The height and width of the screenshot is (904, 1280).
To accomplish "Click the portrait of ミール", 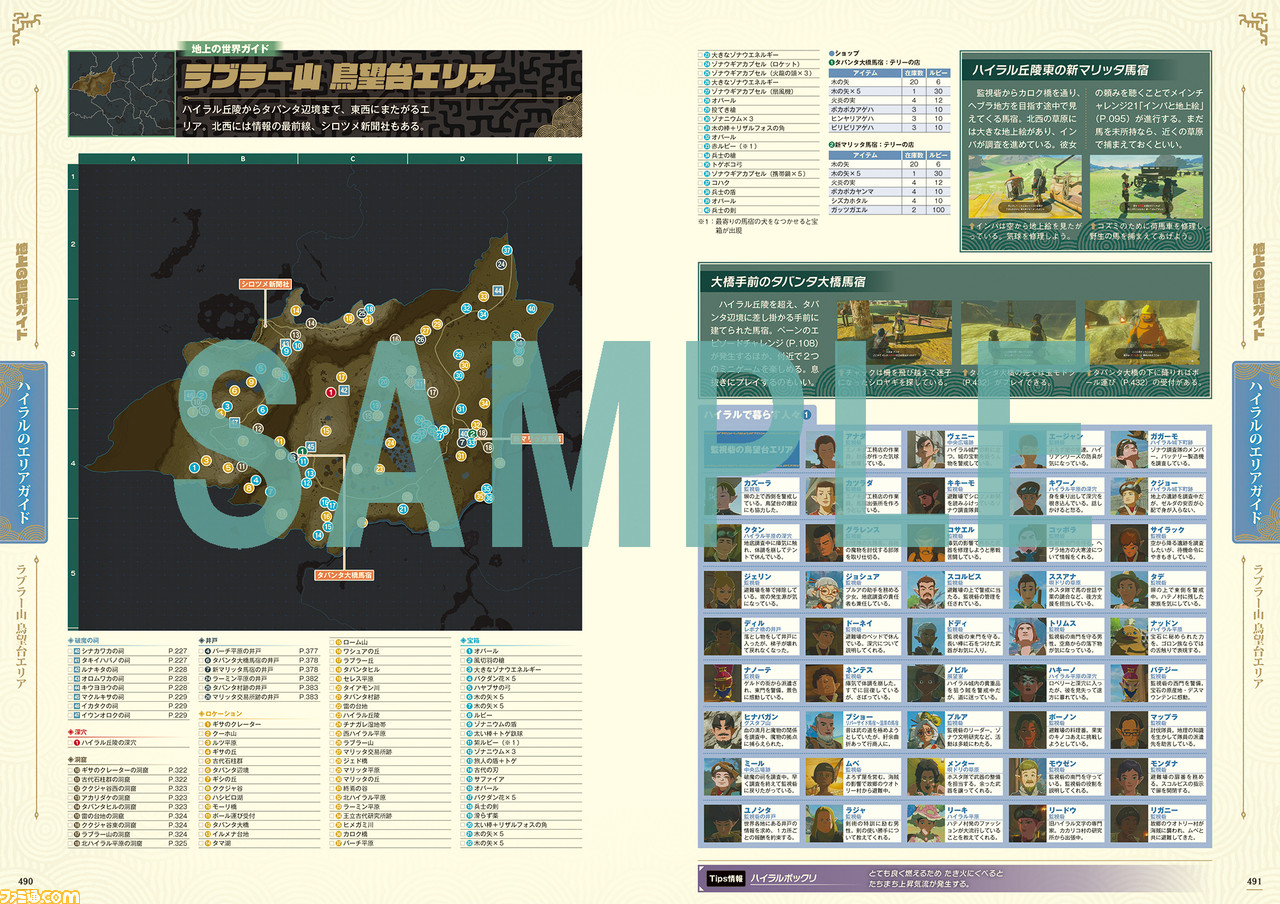I will point(724,775).
